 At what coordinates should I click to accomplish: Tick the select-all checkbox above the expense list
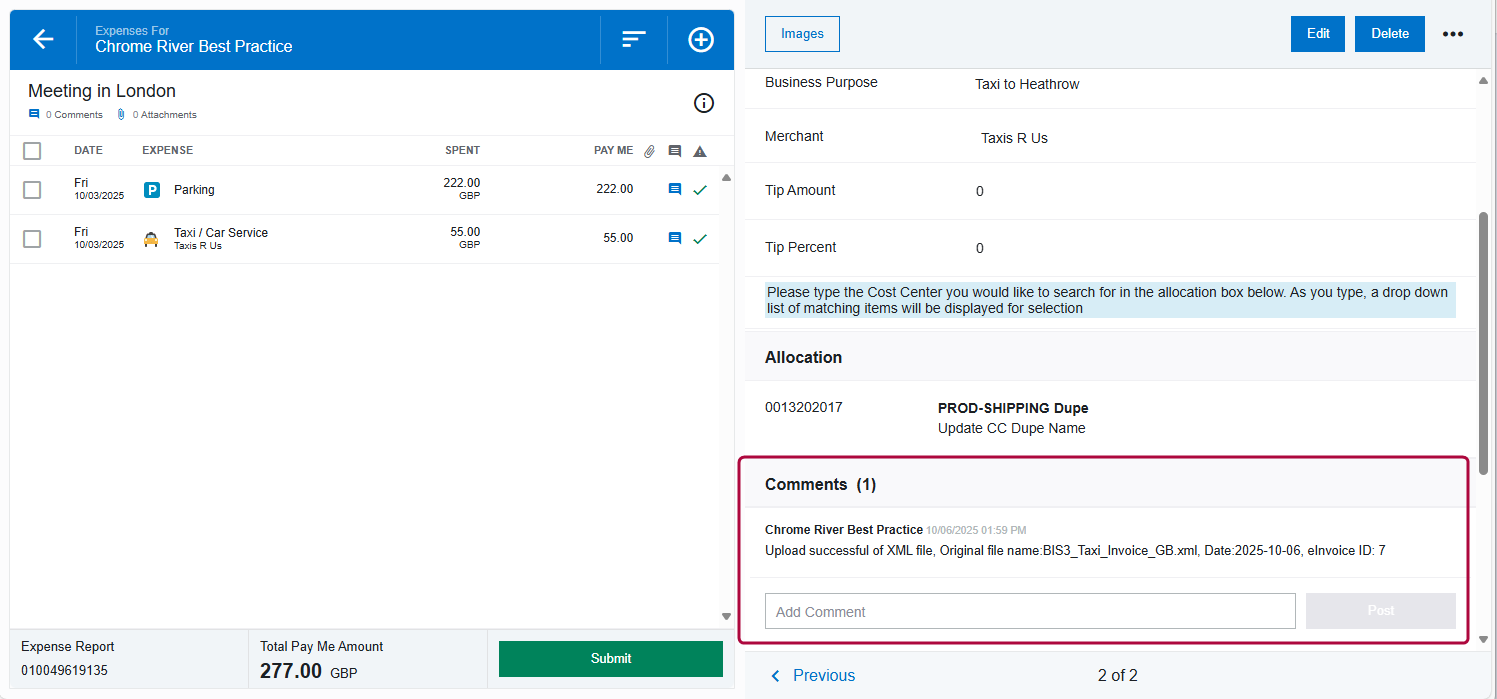click(x=31, y=150)
